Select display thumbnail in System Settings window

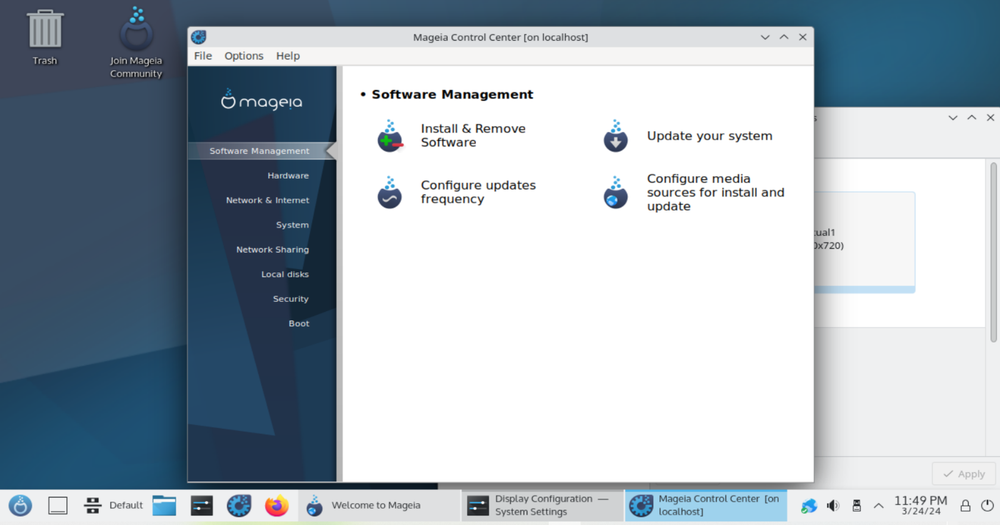click(864, 242)
